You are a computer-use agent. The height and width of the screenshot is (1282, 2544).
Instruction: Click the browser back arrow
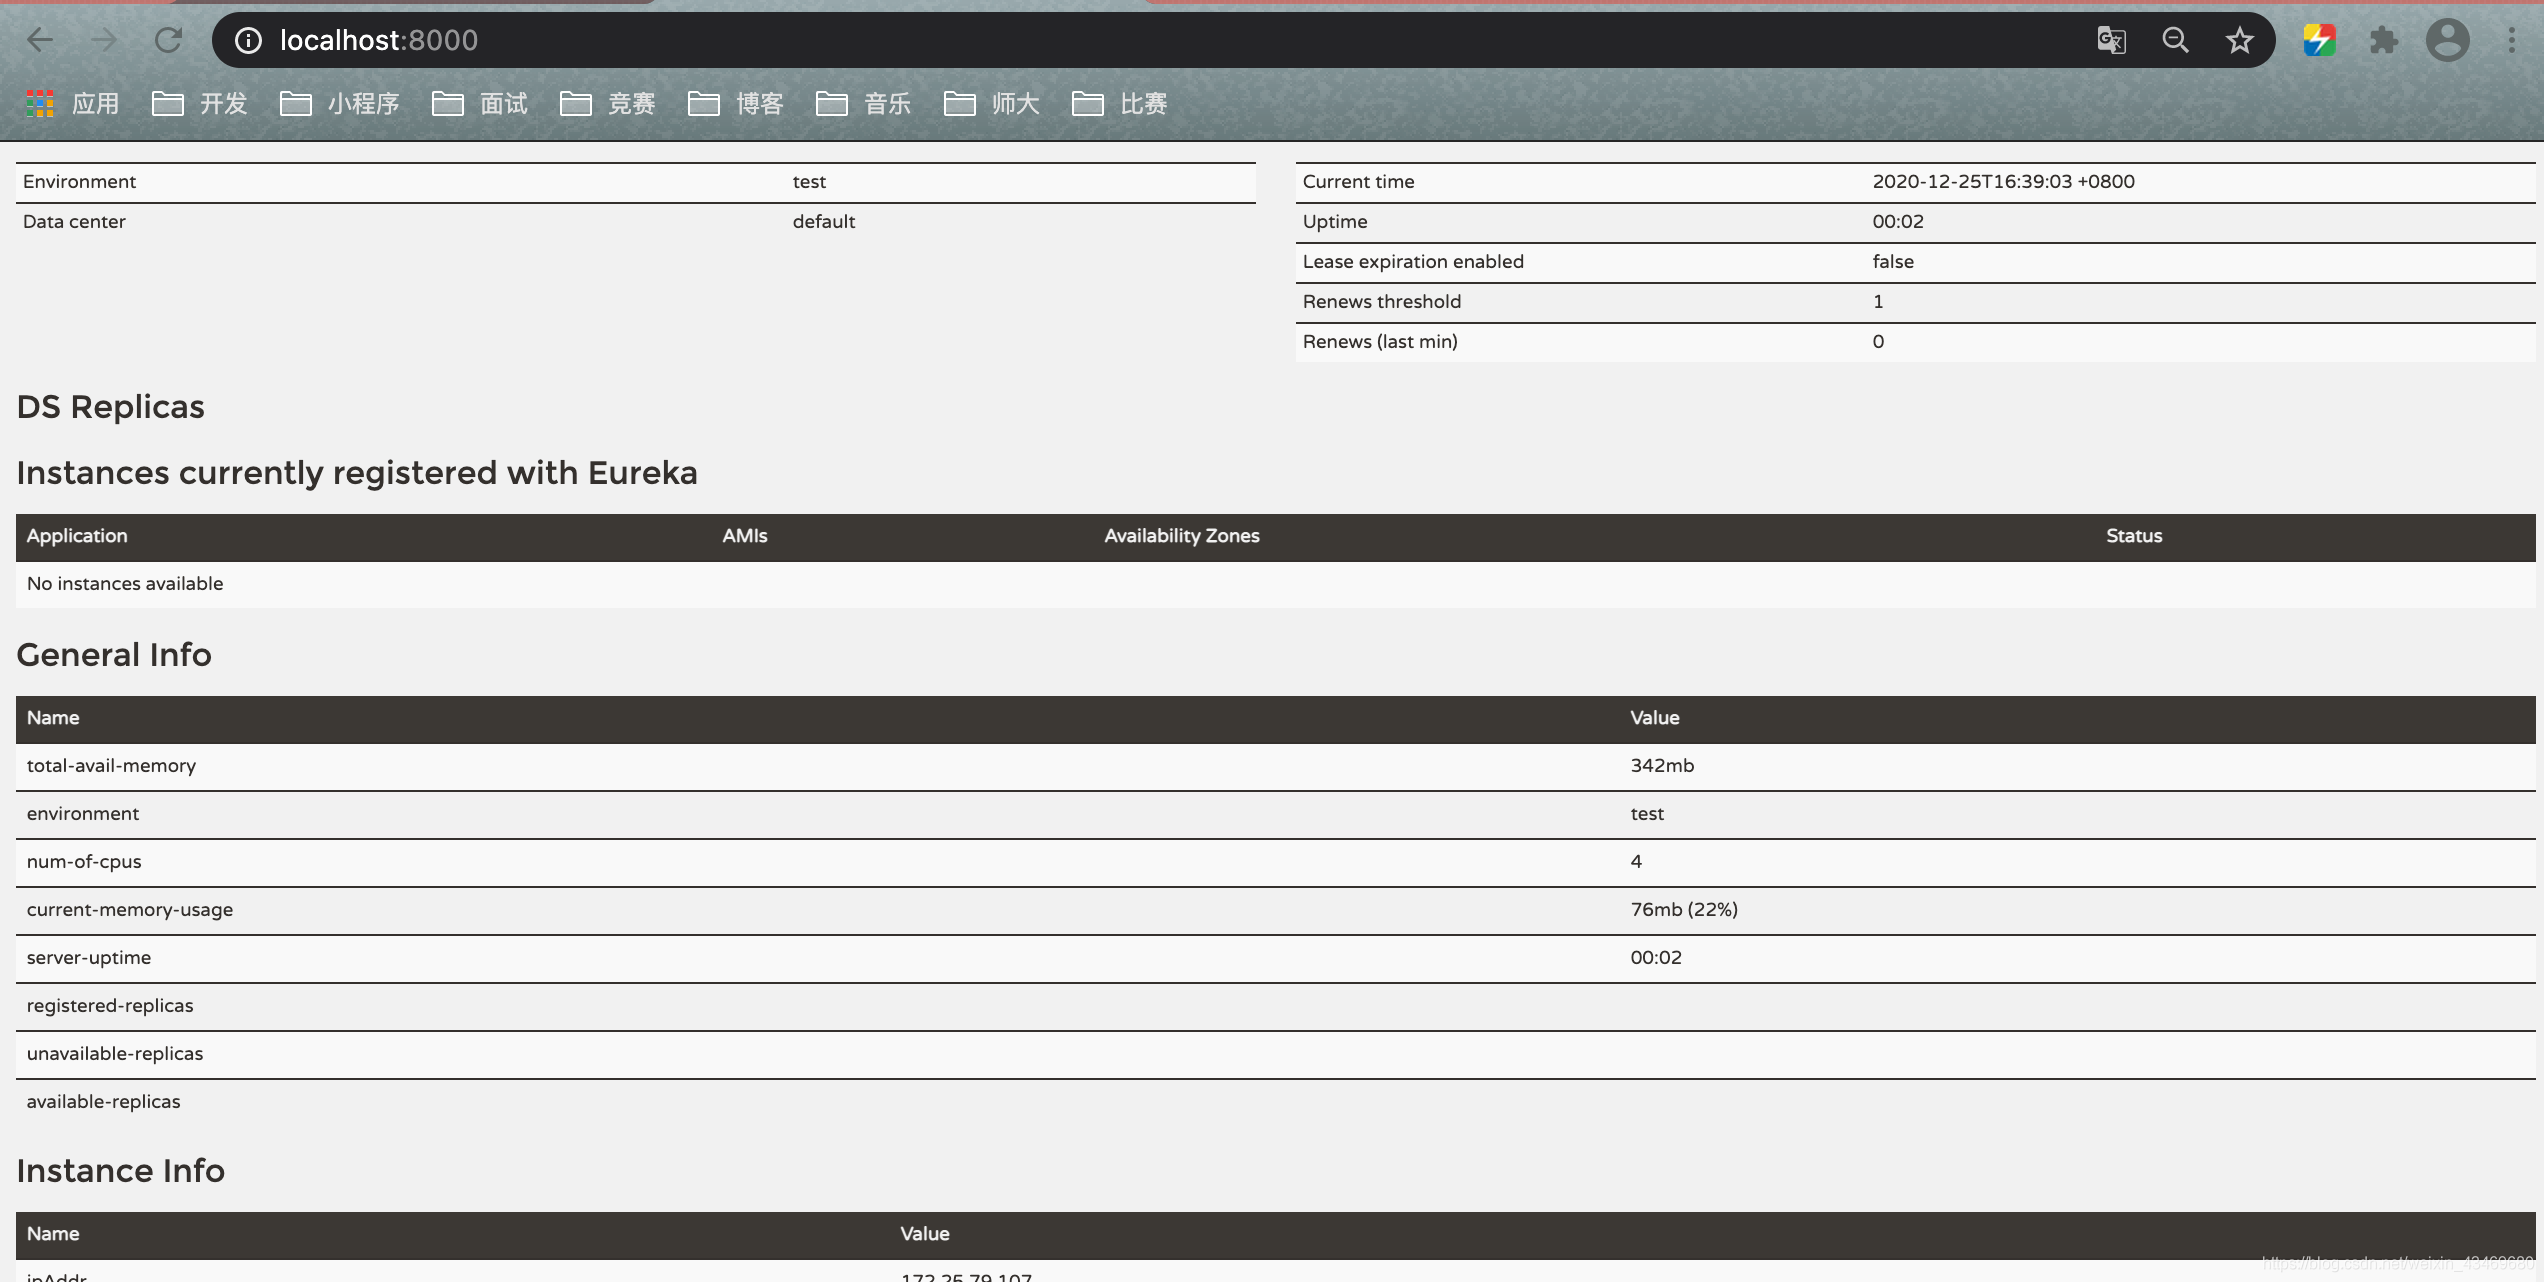(x=40, y=40)
